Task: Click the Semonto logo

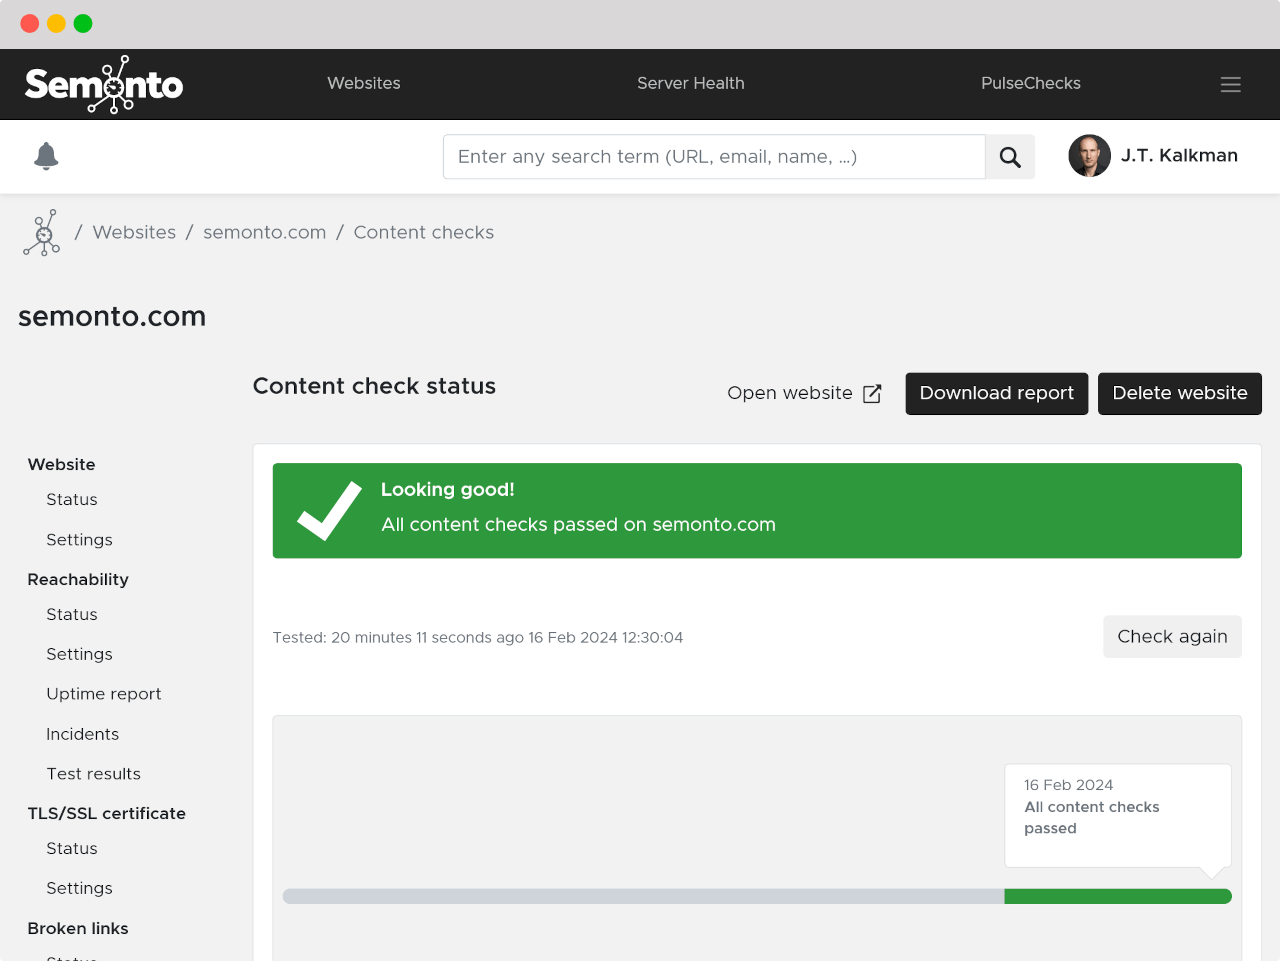Action: click(104, 84)
